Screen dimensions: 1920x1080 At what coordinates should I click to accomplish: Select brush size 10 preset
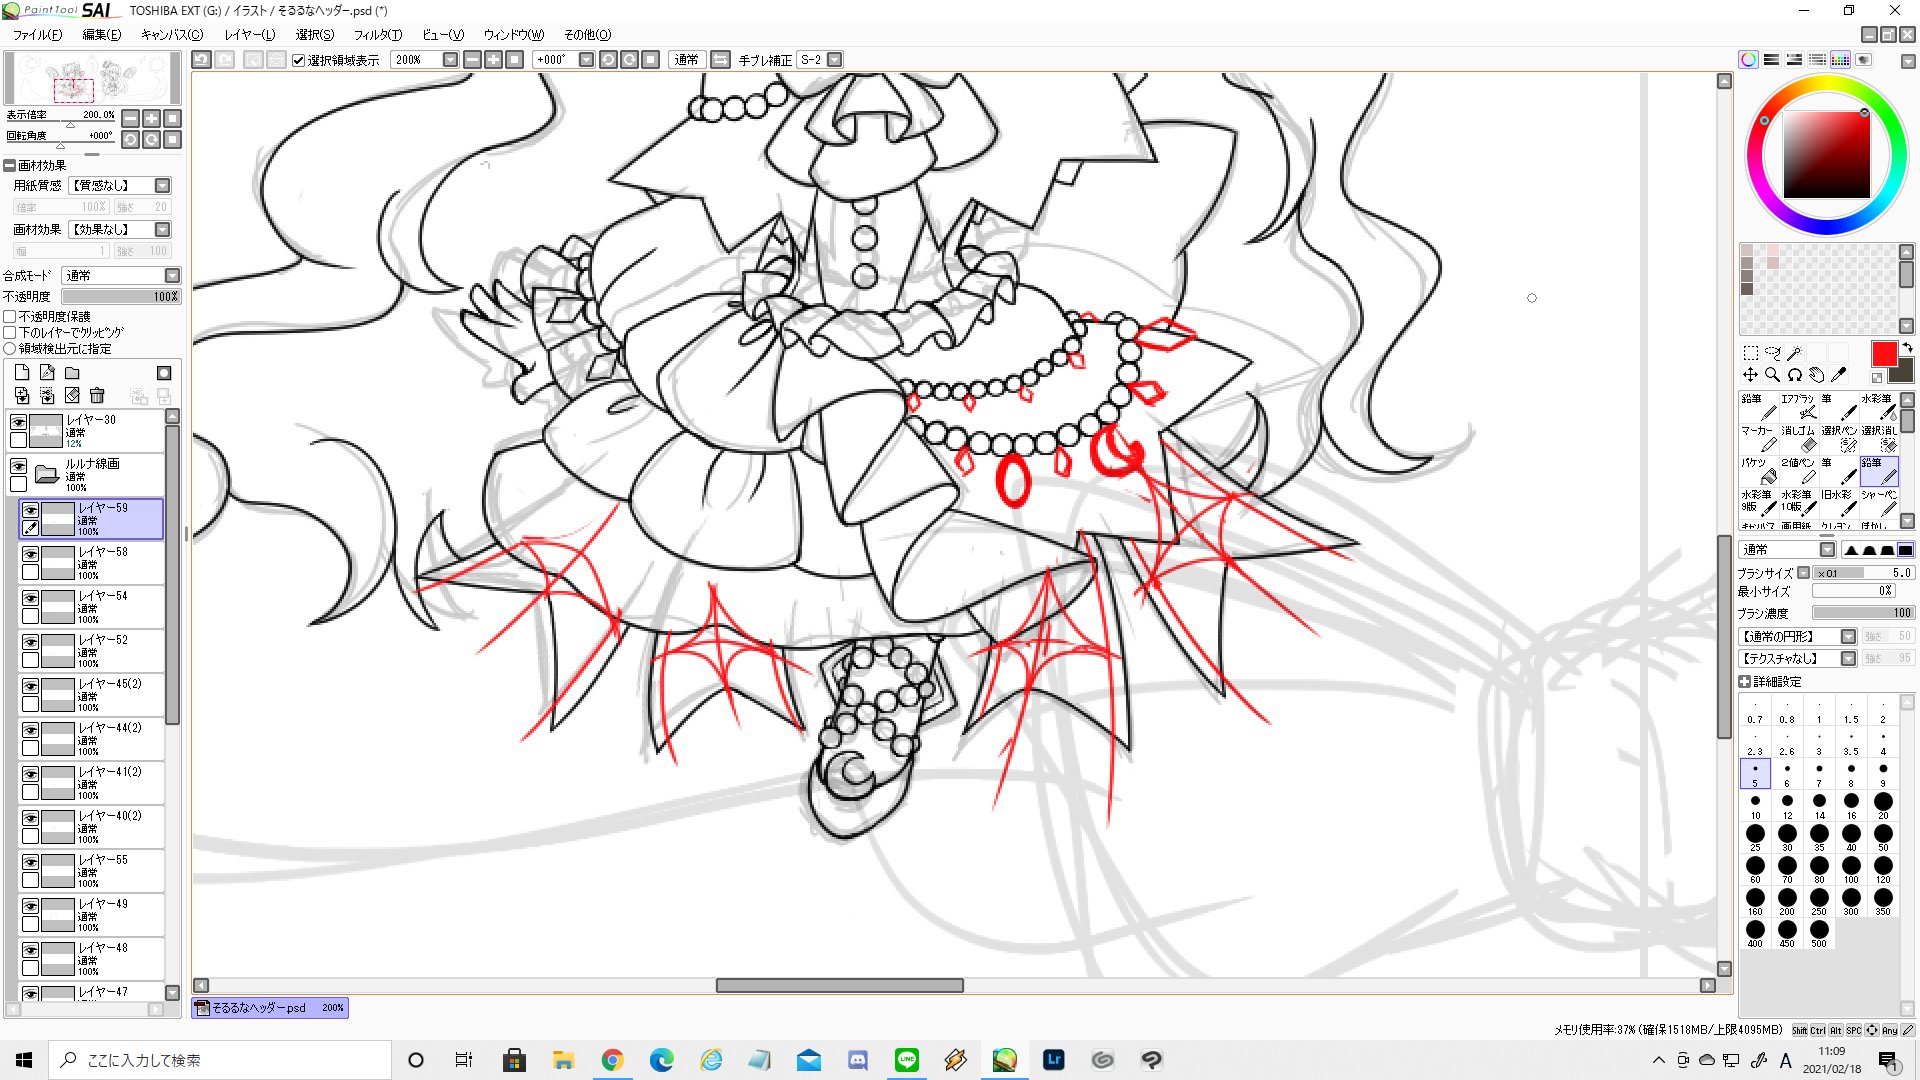(x=1755, y=802)
